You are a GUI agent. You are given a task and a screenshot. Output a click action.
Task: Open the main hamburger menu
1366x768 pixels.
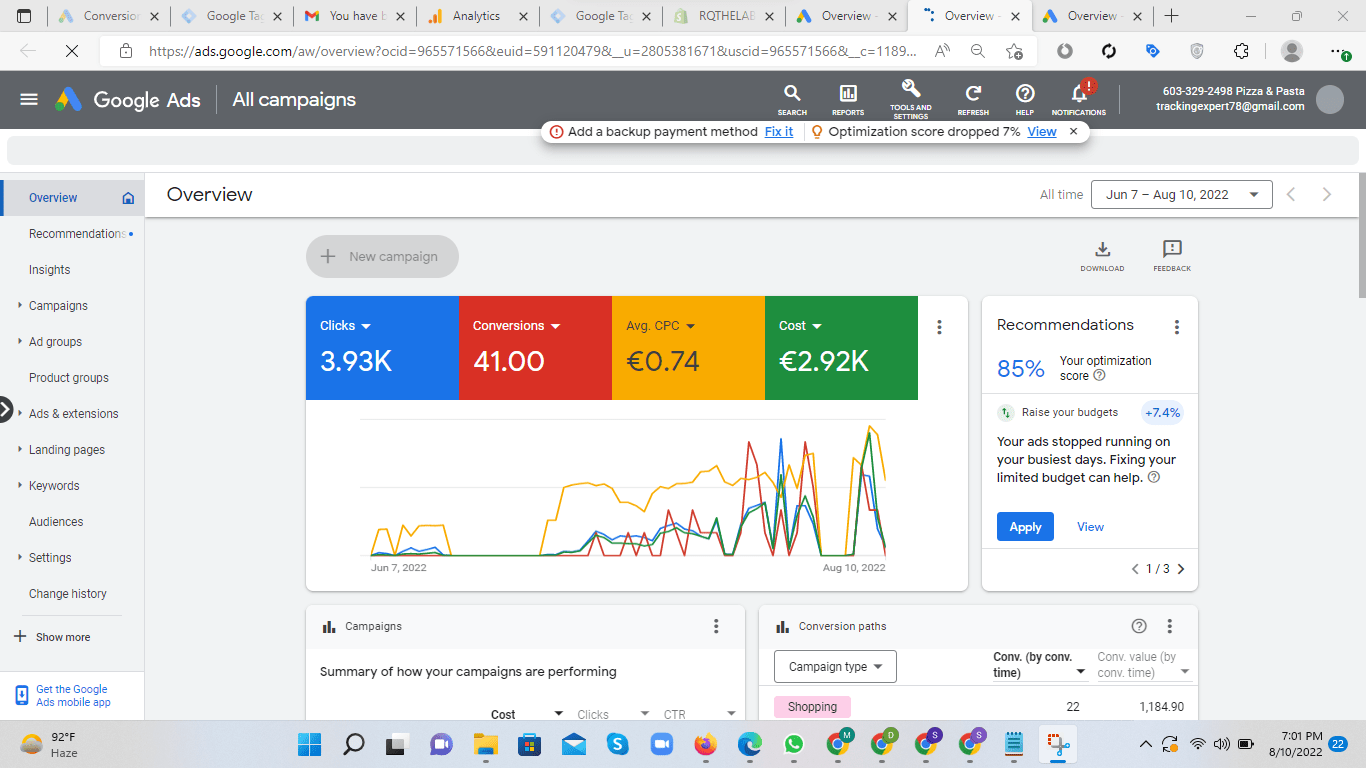coord(29,99)
